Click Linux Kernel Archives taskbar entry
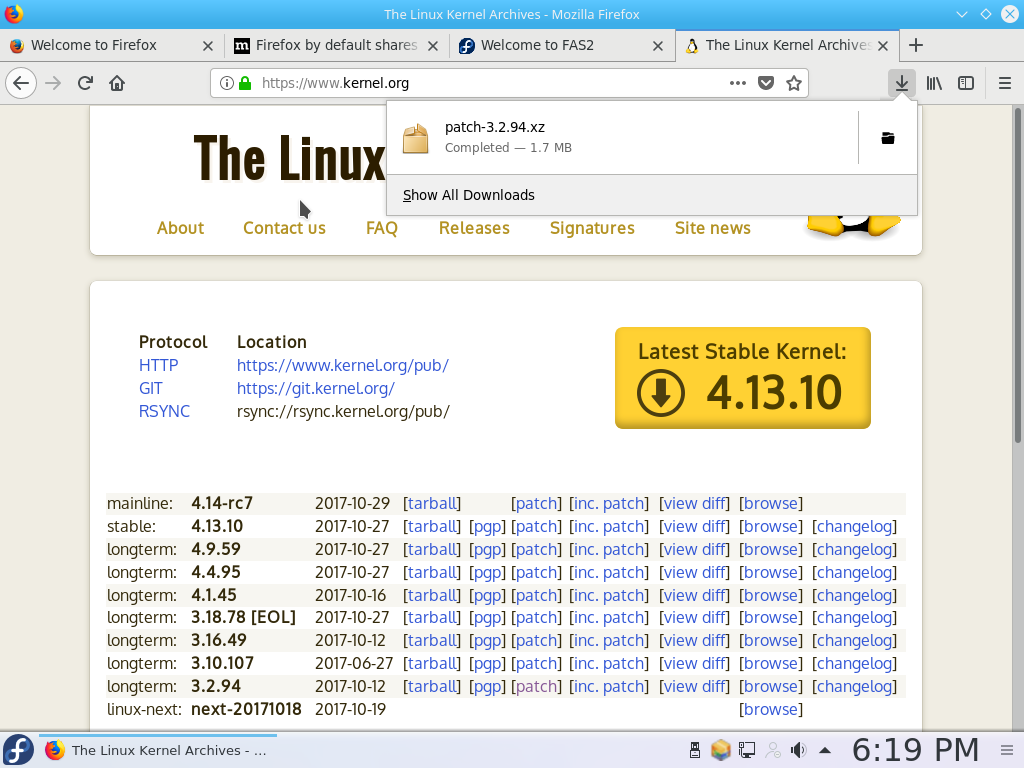This screenshot has width=1024, height=768. pos(158,750)
